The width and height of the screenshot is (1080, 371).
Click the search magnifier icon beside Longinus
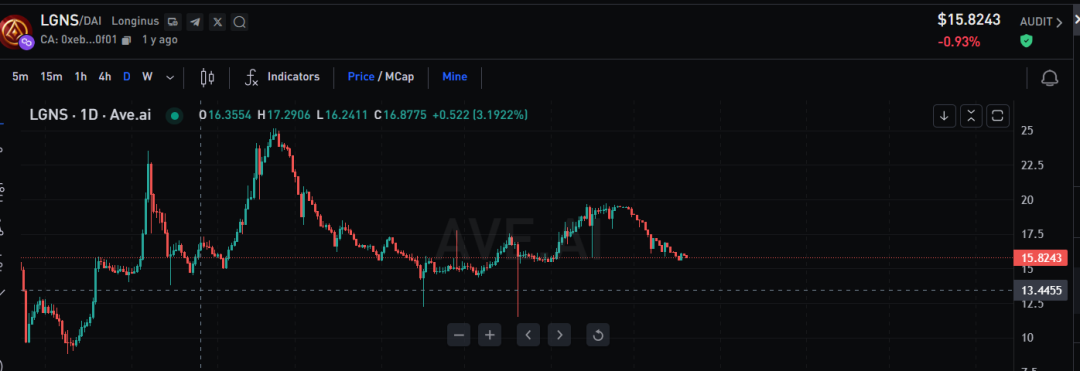[240, 22]
